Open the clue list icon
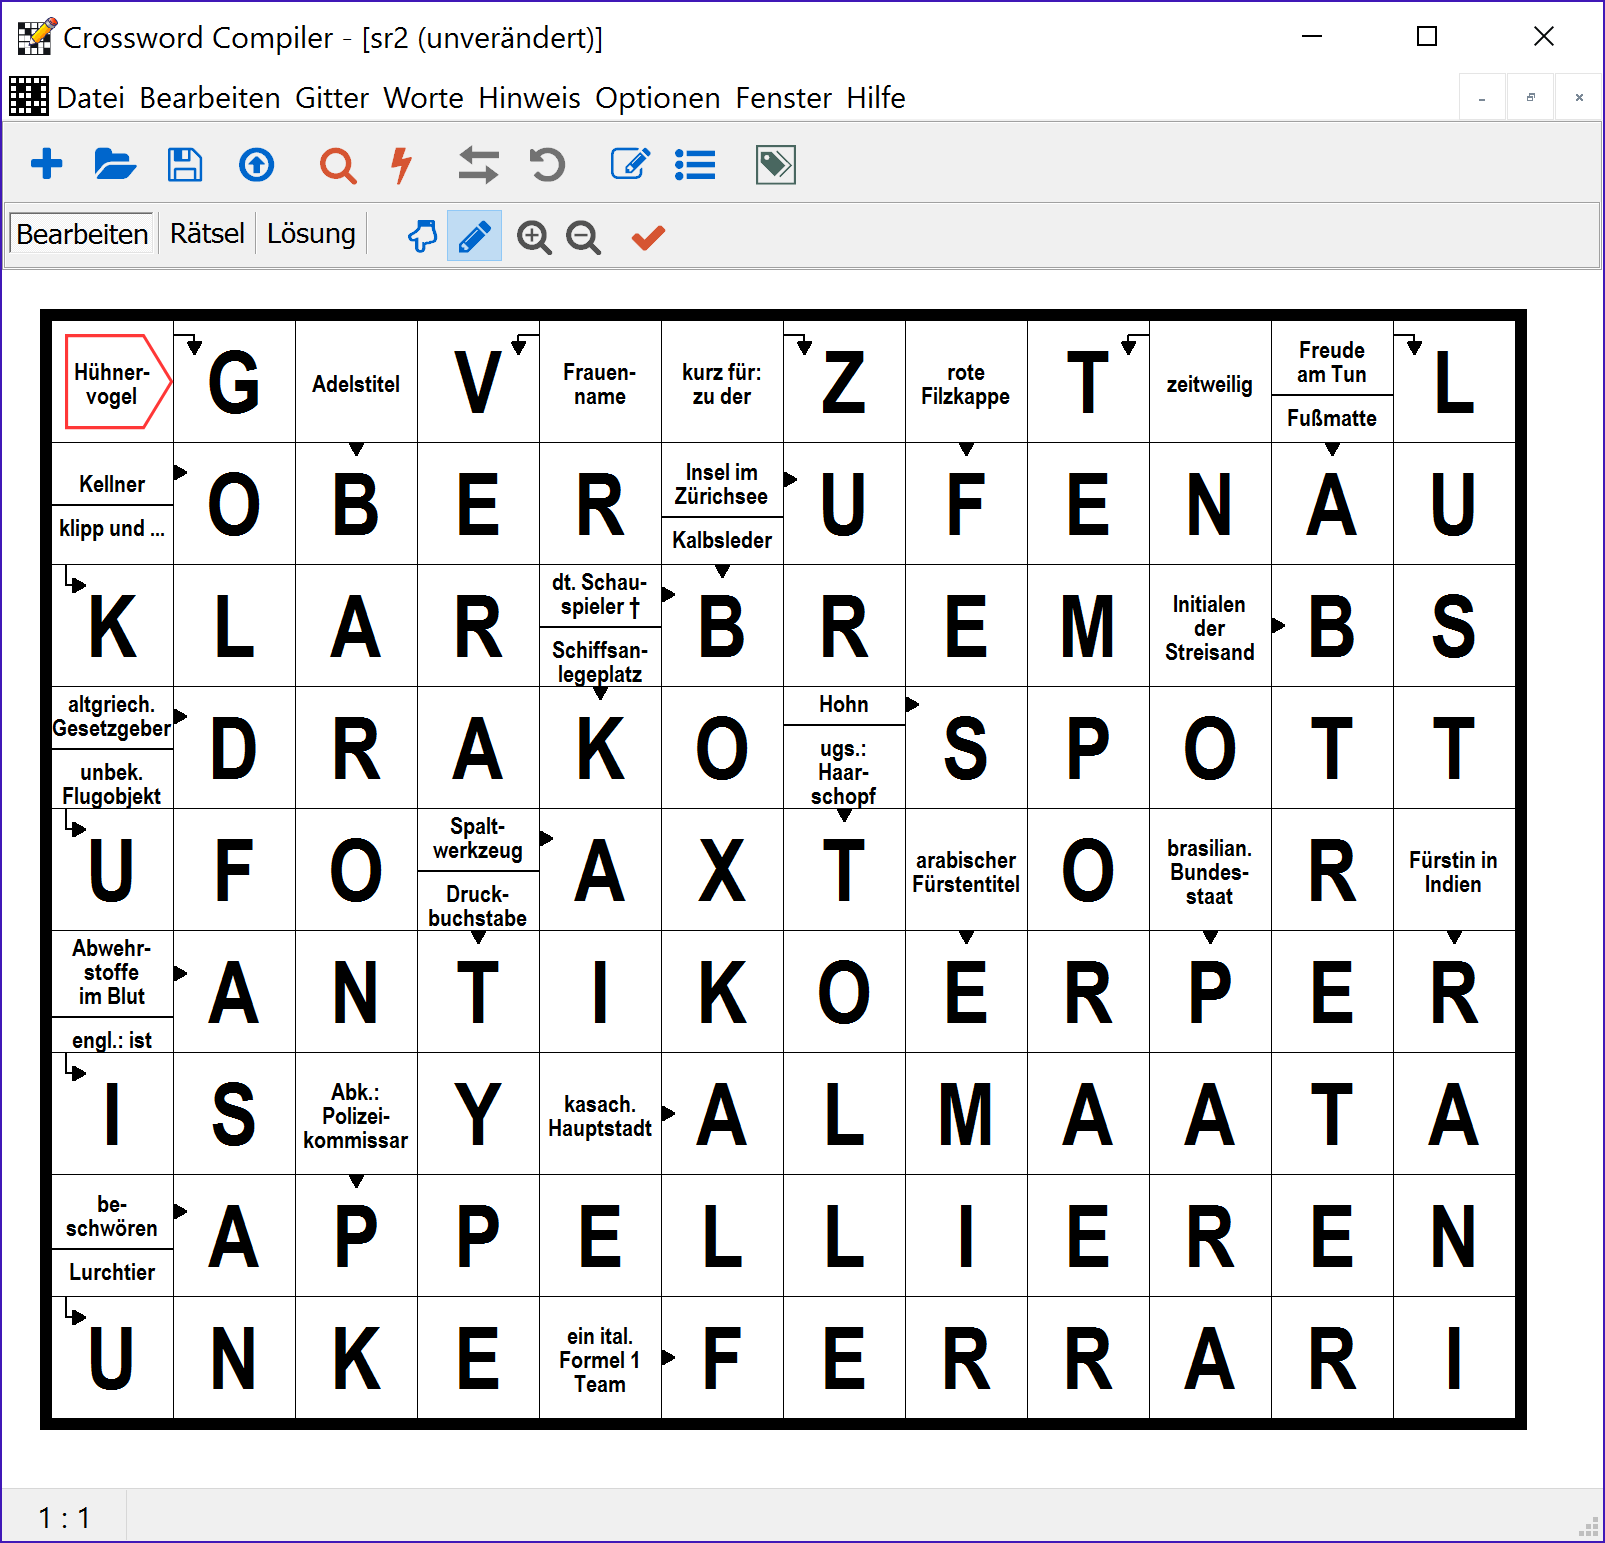This screenshot has width=1605, height=1543. click(695, 164)
